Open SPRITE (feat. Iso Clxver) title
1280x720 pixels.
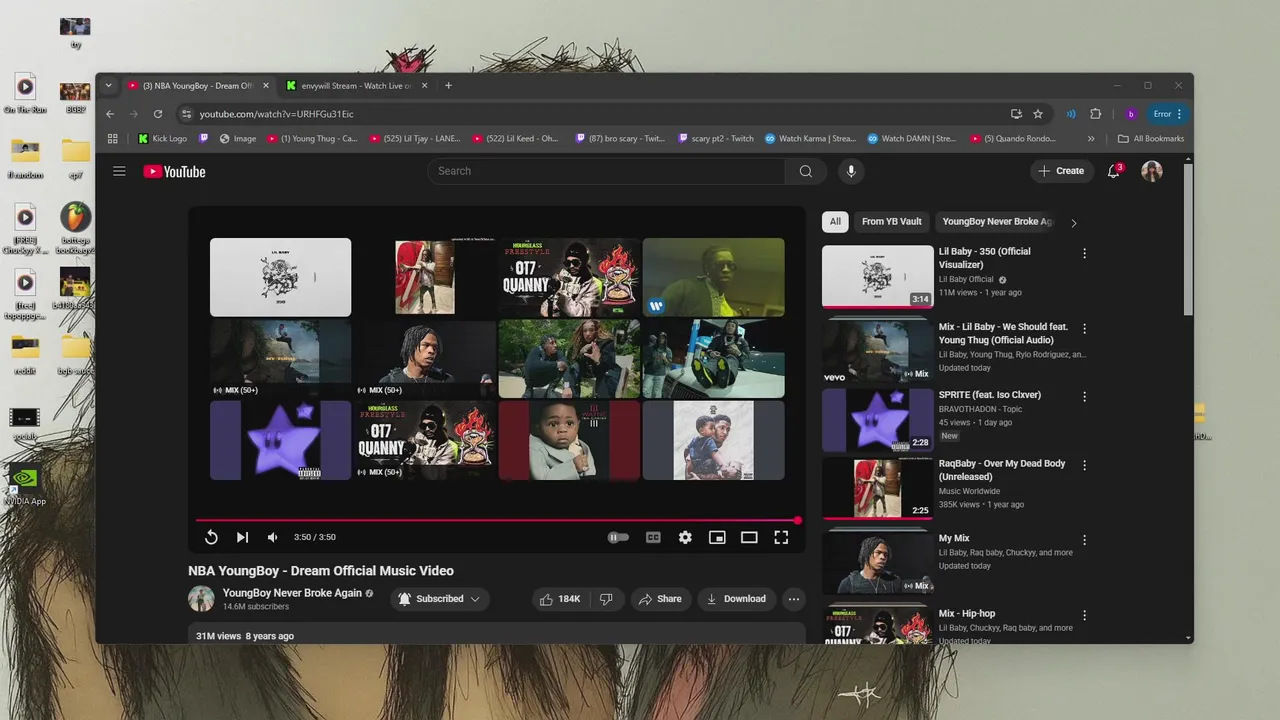(x=990, y=395)
